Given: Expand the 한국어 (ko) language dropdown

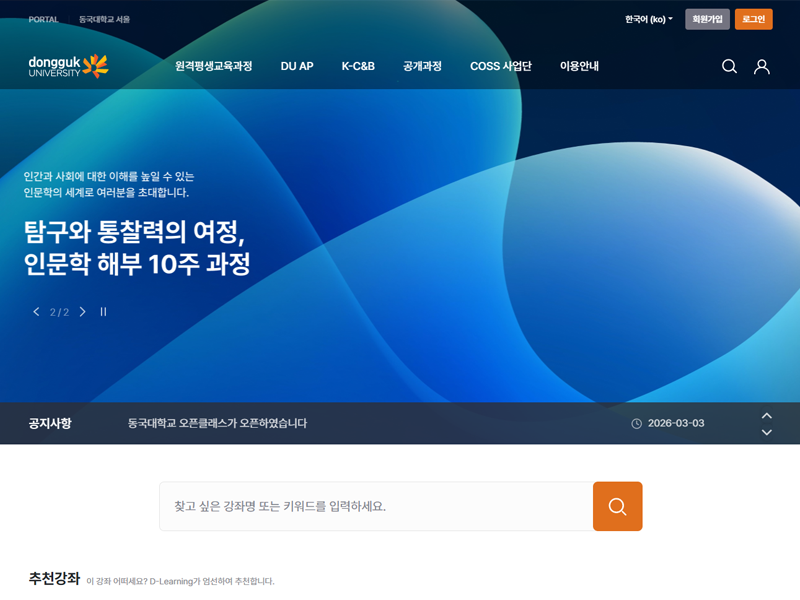Looking at the screenshot, I should (x=648, y=19).
